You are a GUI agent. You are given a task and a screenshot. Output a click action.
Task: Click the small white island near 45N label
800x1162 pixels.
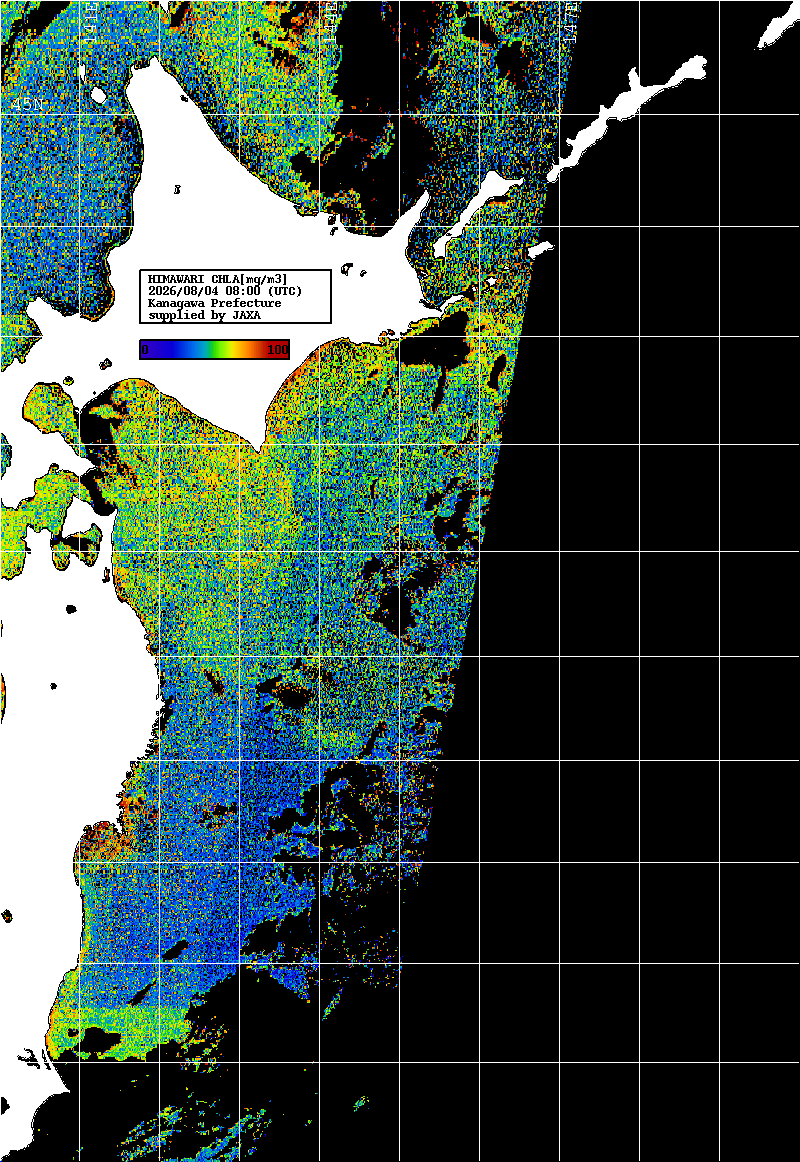point(98,95)
